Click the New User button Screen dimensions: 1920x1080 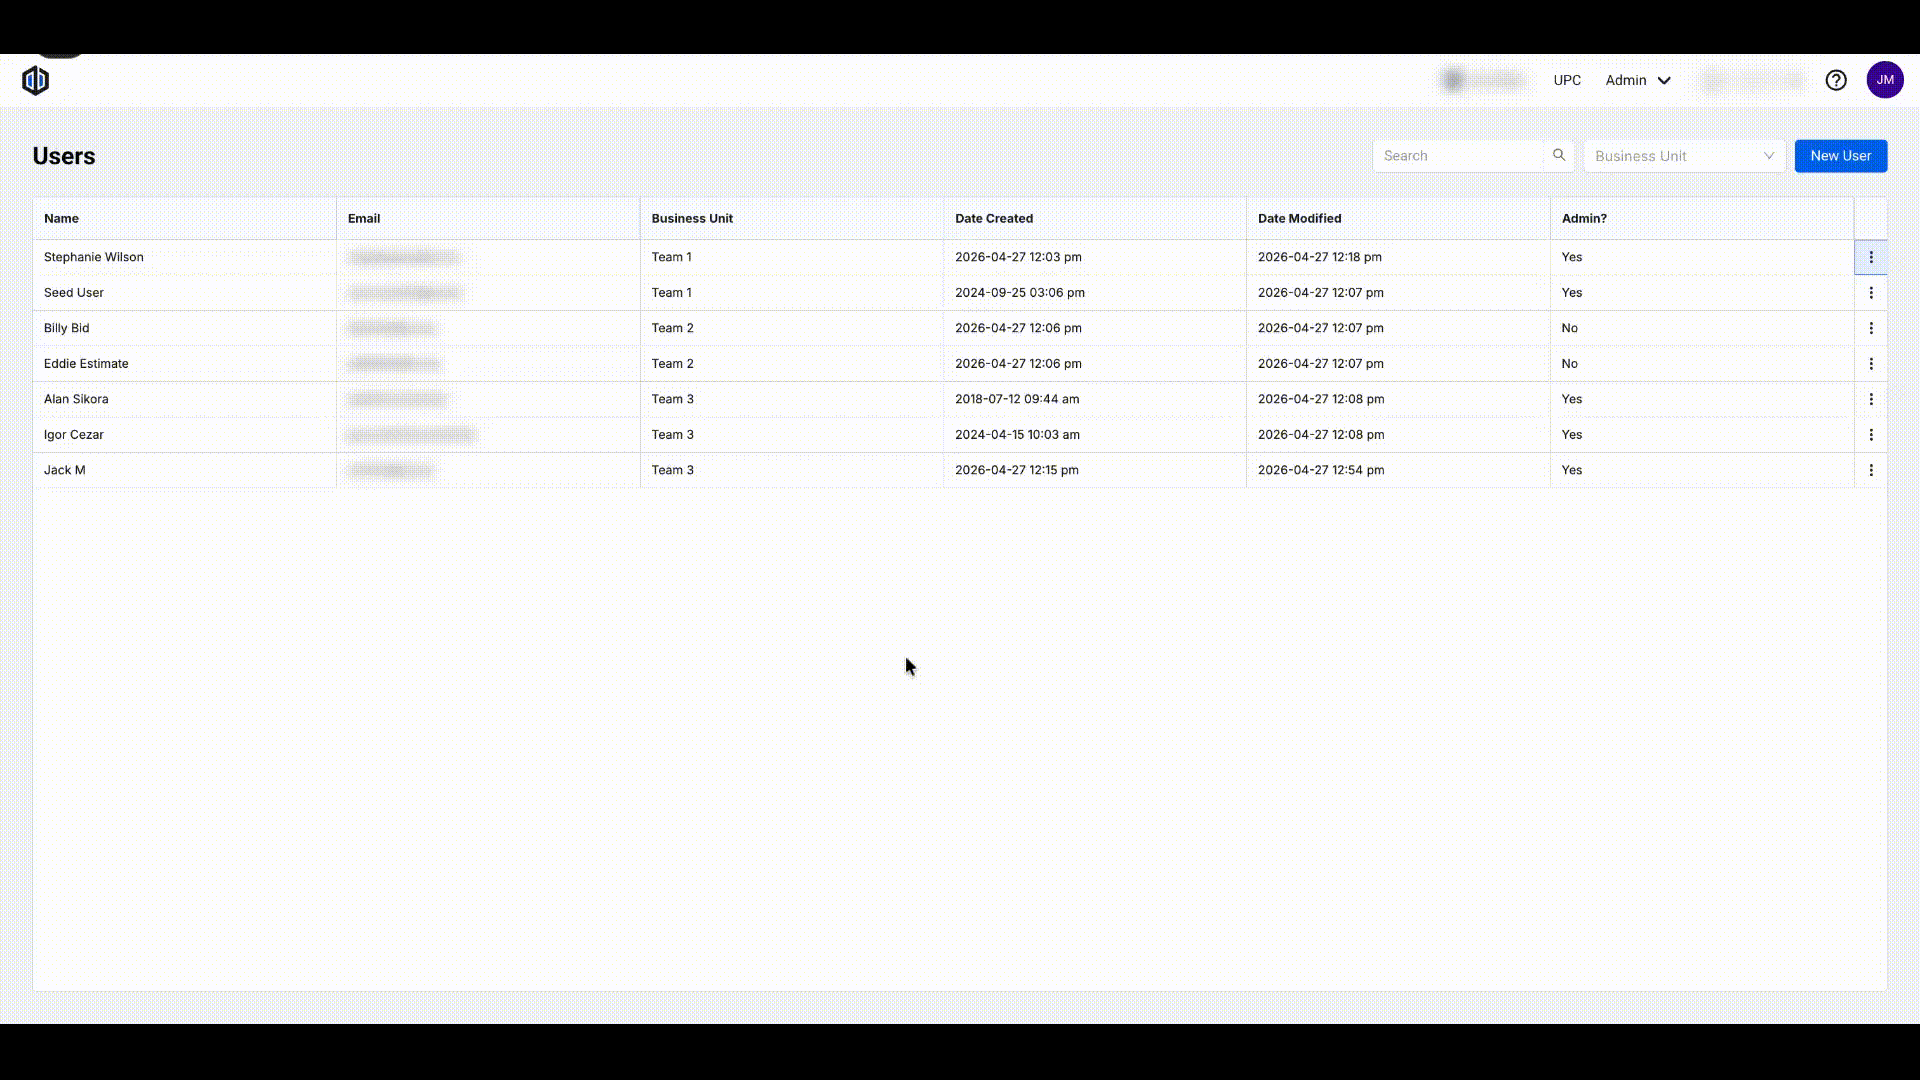(x=1840, y=156)
